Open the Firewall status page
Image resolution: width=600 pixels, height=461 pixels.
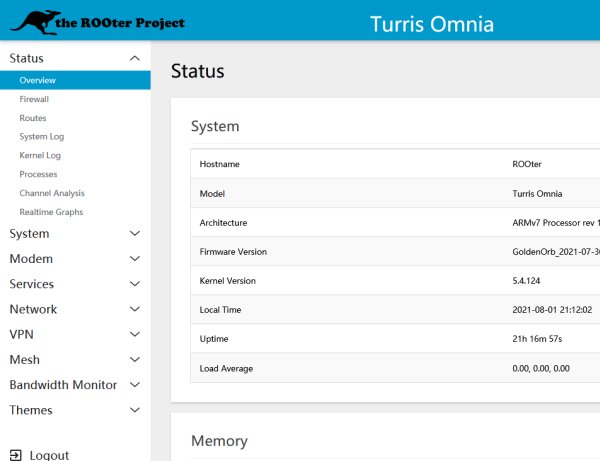tap(34, 99)
